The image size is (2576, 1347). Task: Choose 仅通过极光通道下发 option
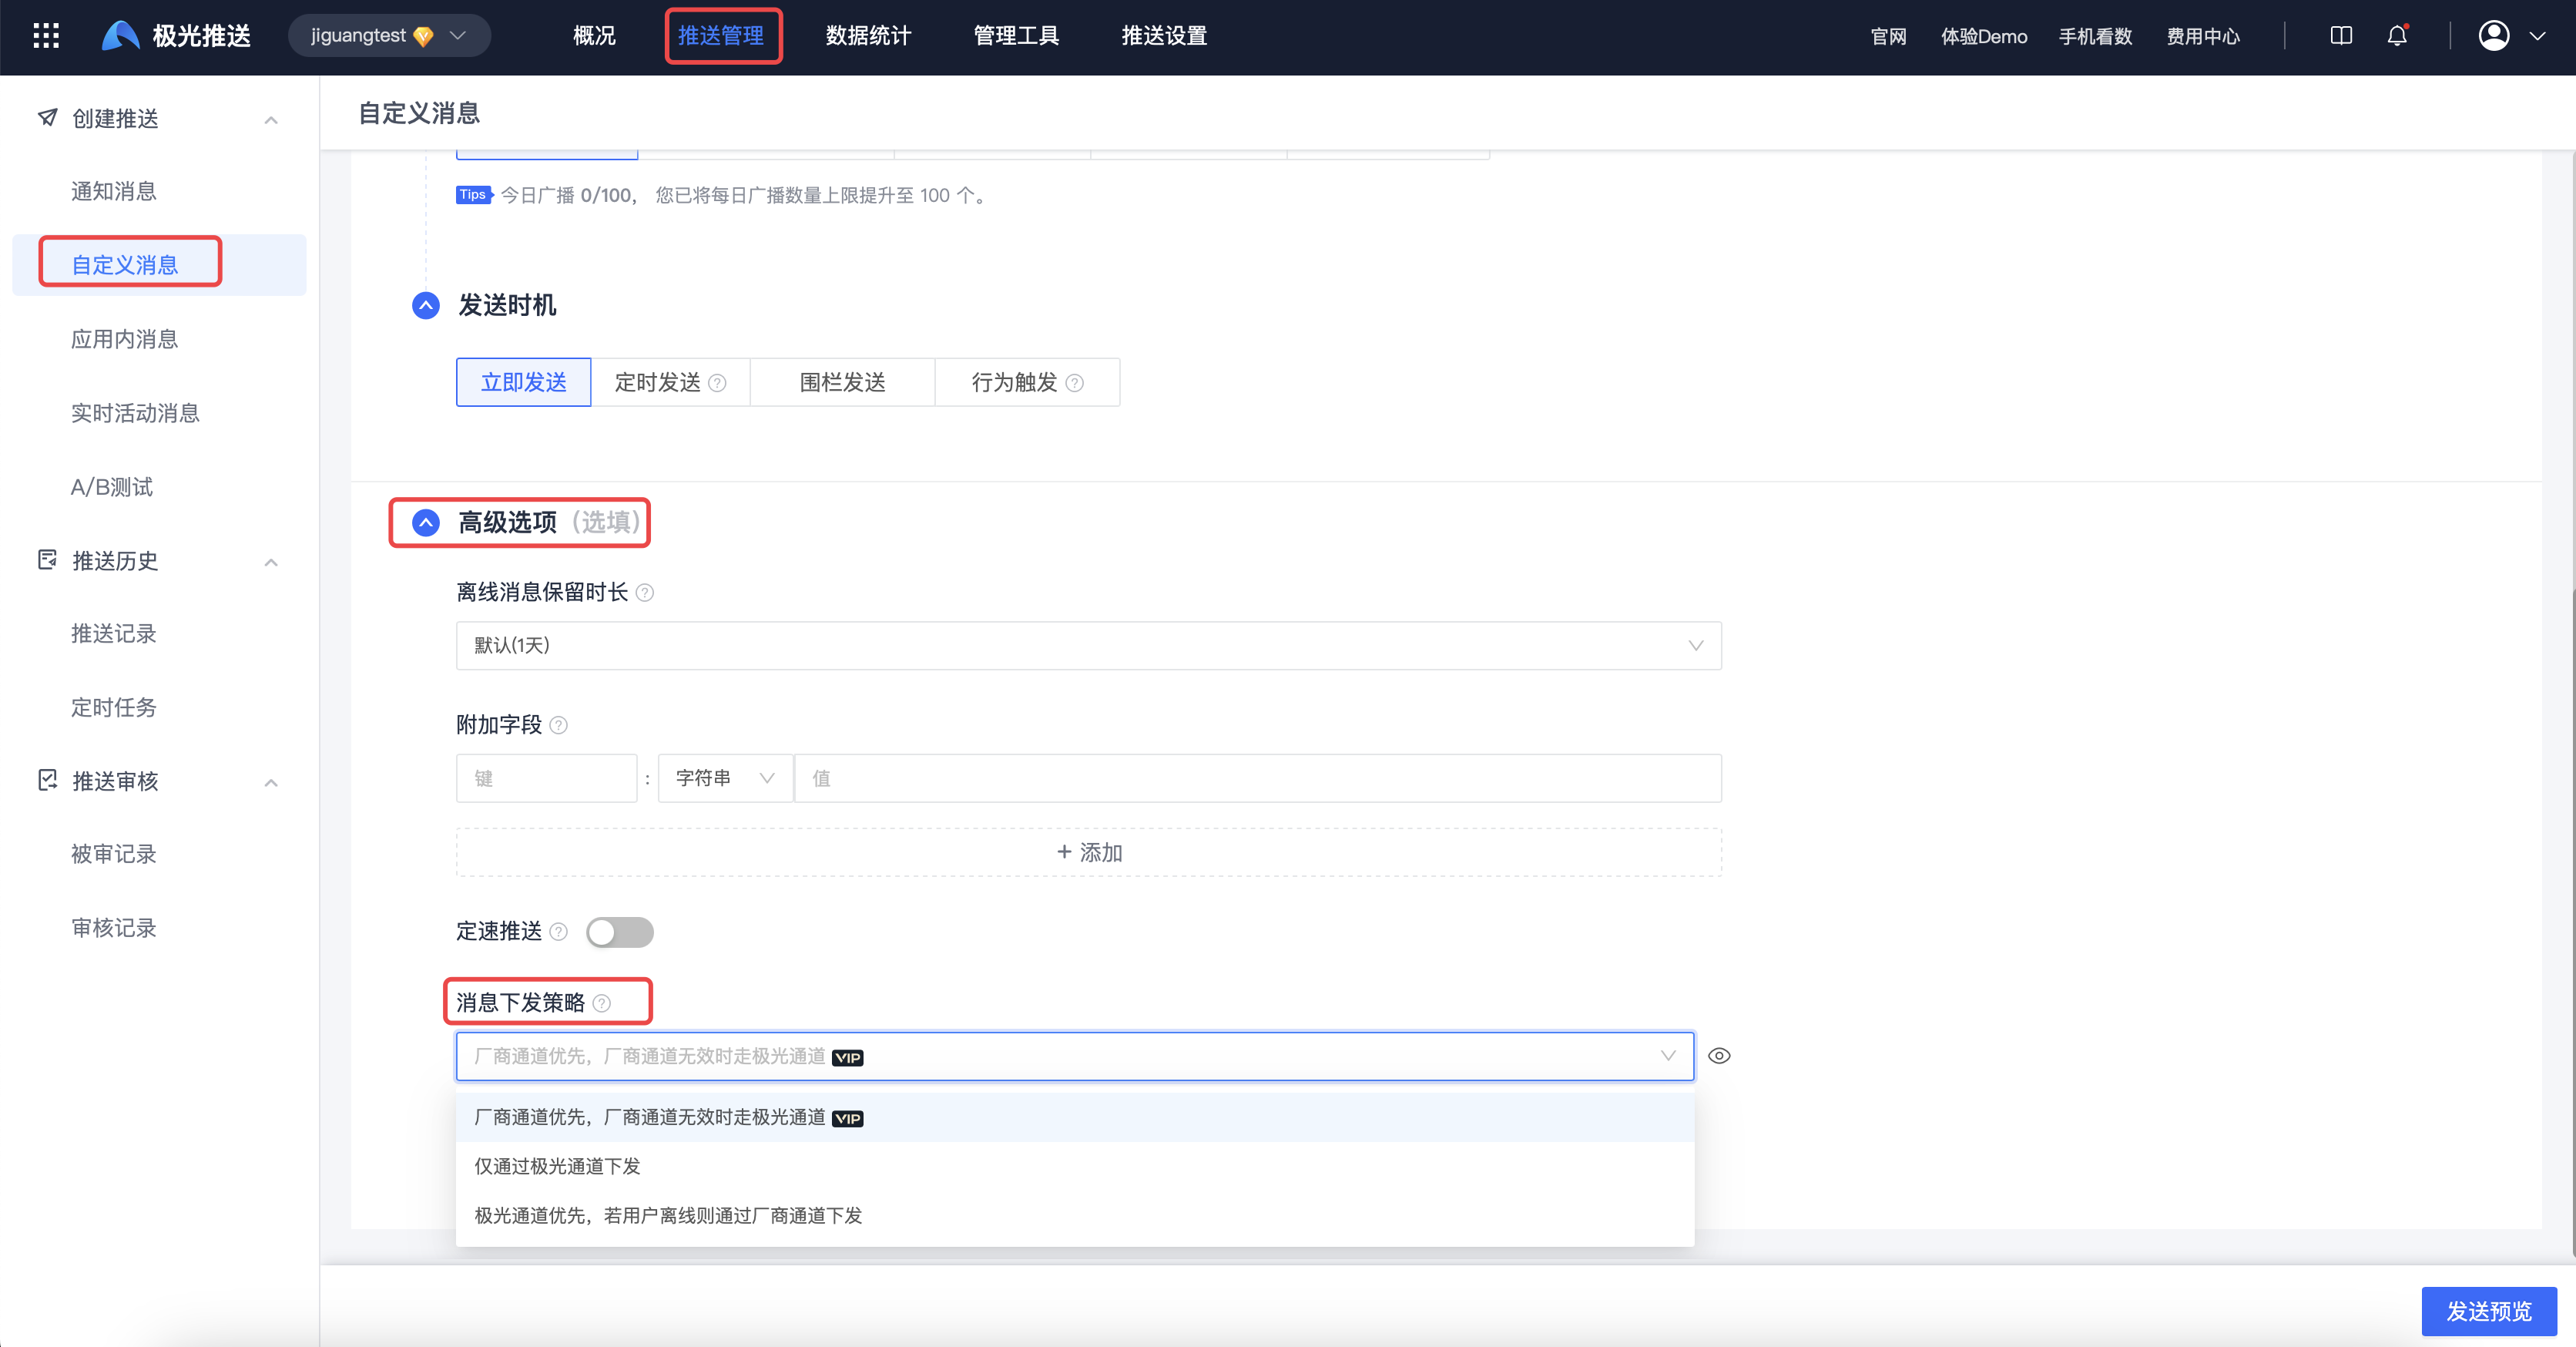click(1075, 1166)
